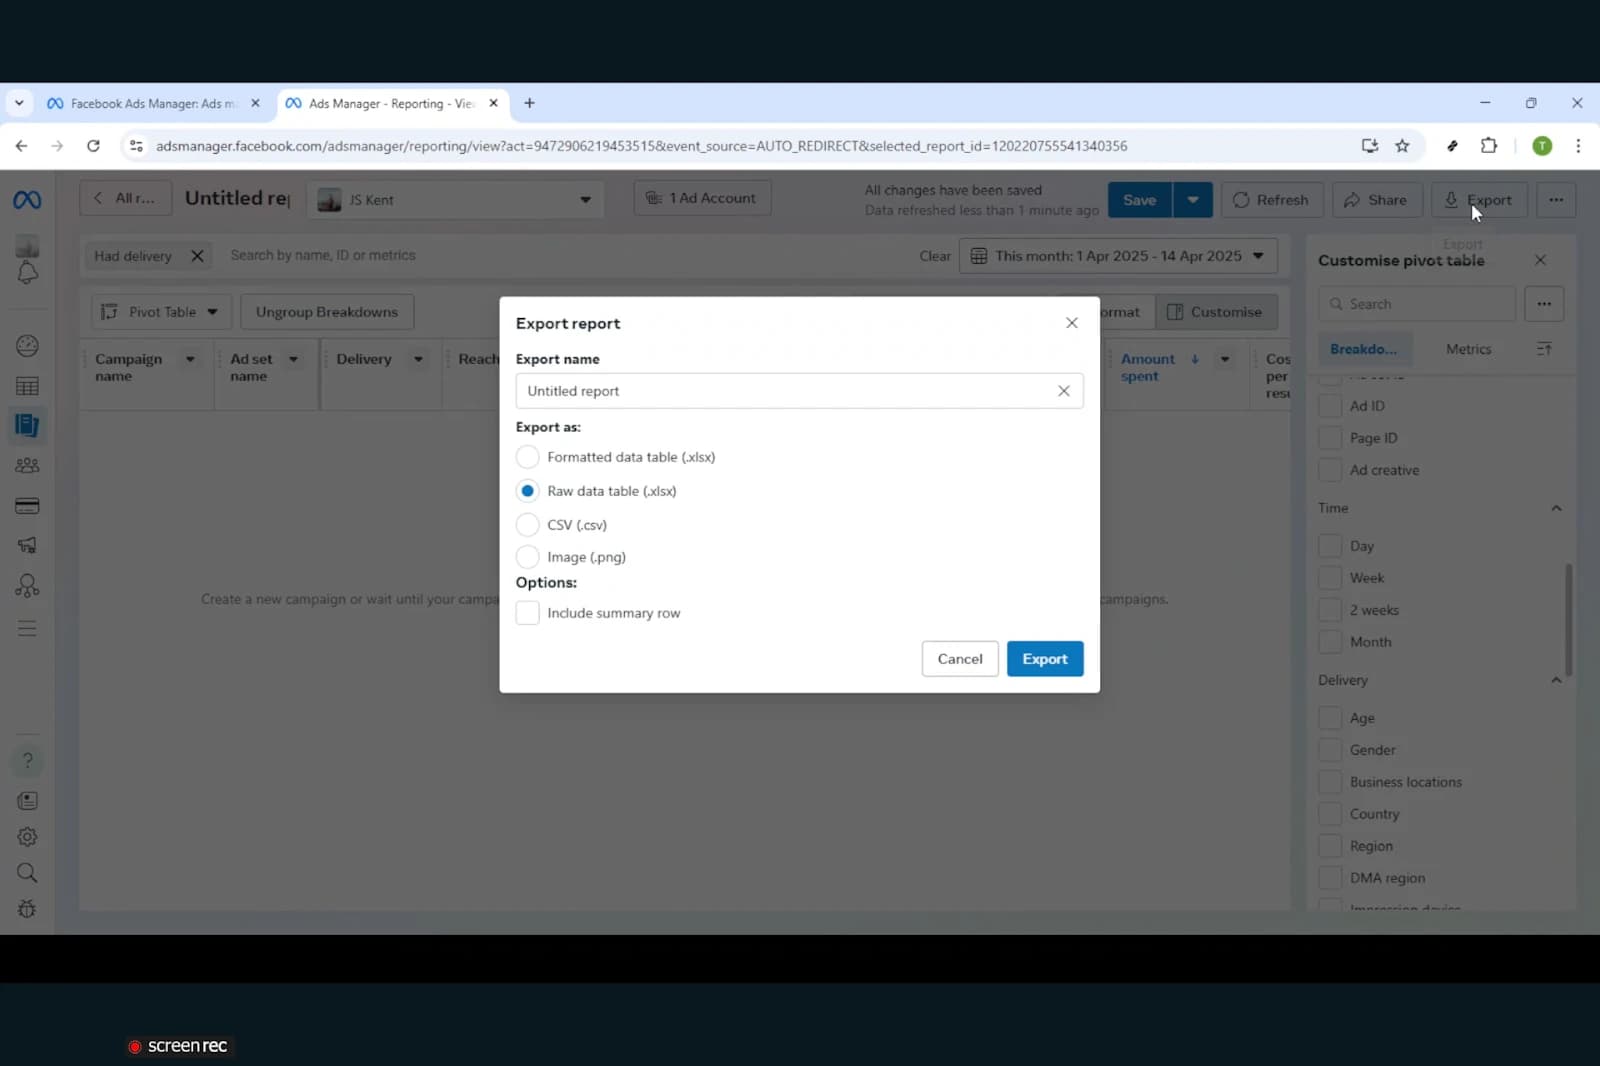Click into the Export name field
Image resolution: width=1600 pixels, height=1066 pixels.
785,391
